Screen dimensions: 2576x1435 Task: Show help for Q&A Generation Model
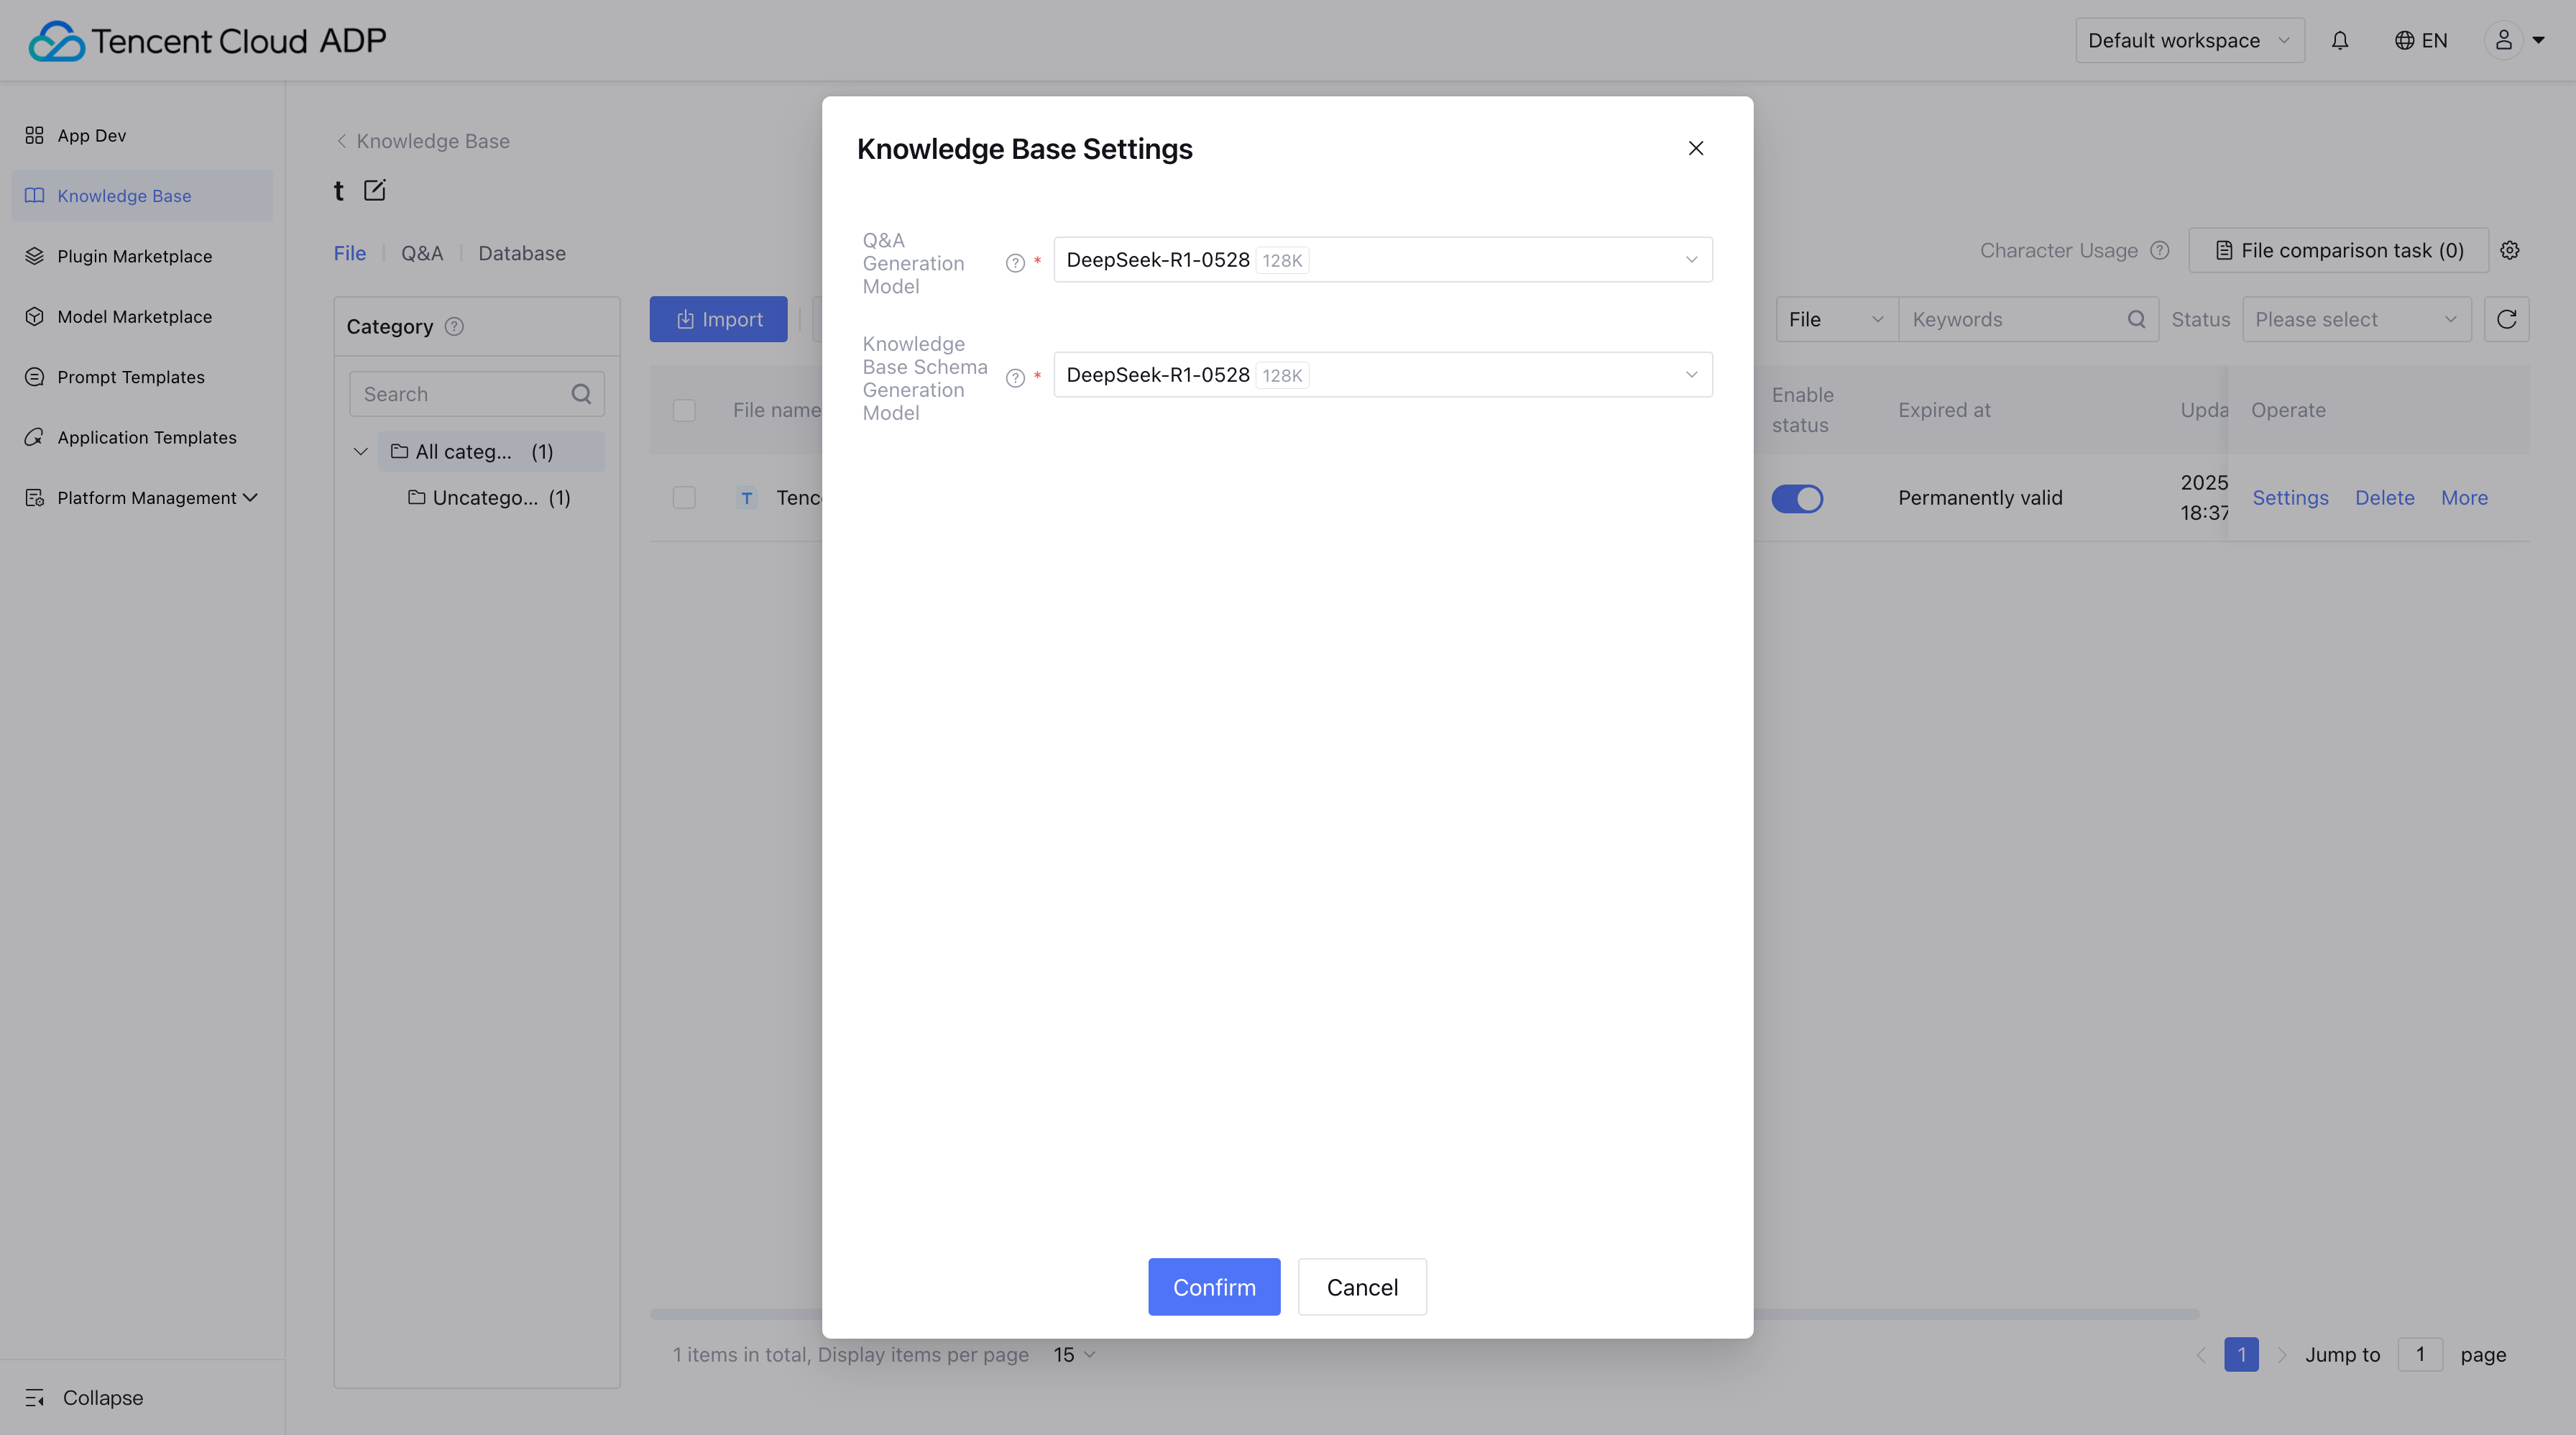1015,263
